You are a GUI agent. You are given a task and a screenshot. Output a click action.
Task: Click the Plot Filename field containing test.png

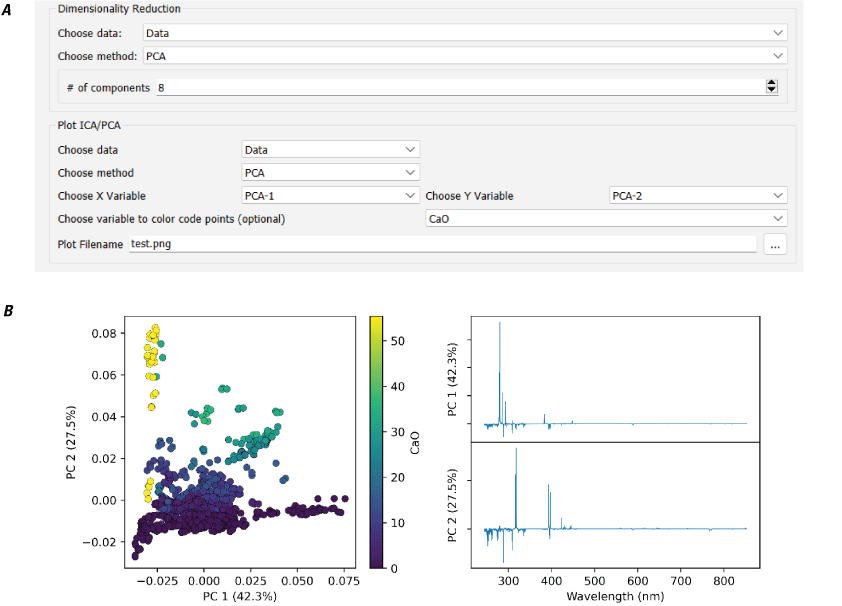(x=442, y=244)
